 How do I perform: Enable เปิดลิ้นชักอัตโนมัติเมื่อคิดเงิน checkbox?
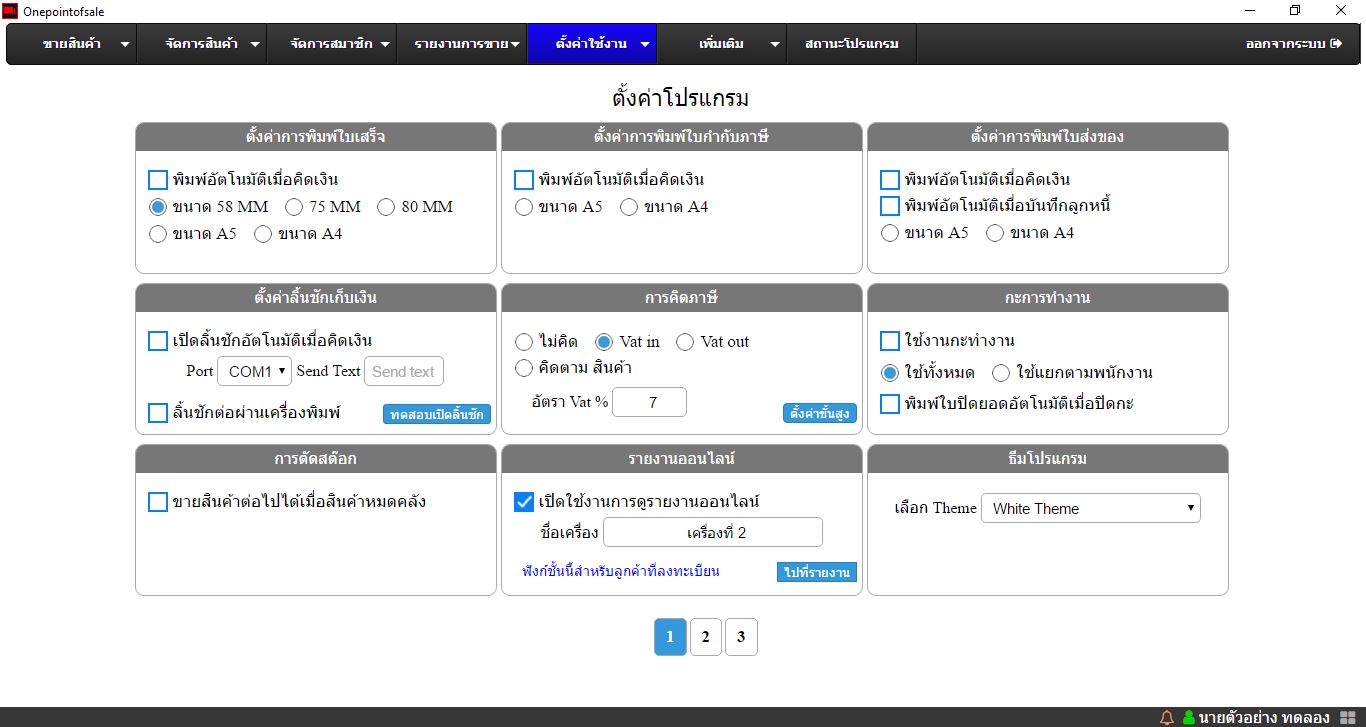pyautogui.click(x=158, y=341)
